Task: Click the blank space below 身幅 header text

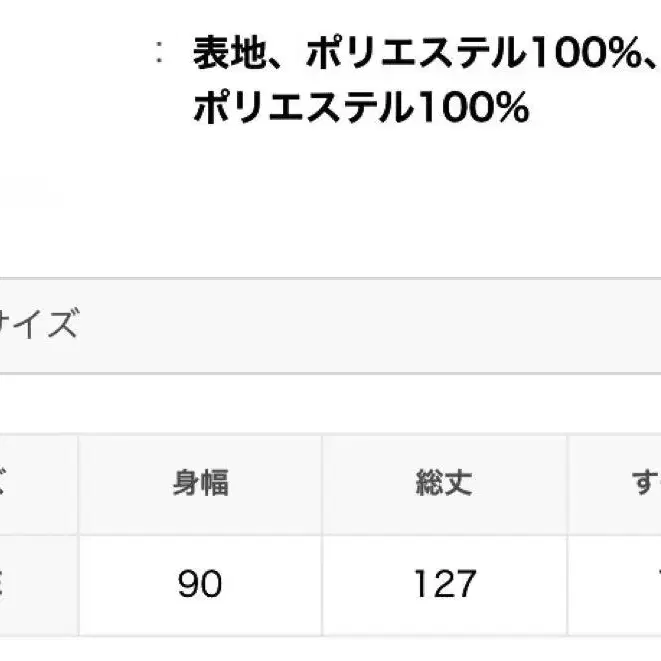Action: click(x=200, y=515)
